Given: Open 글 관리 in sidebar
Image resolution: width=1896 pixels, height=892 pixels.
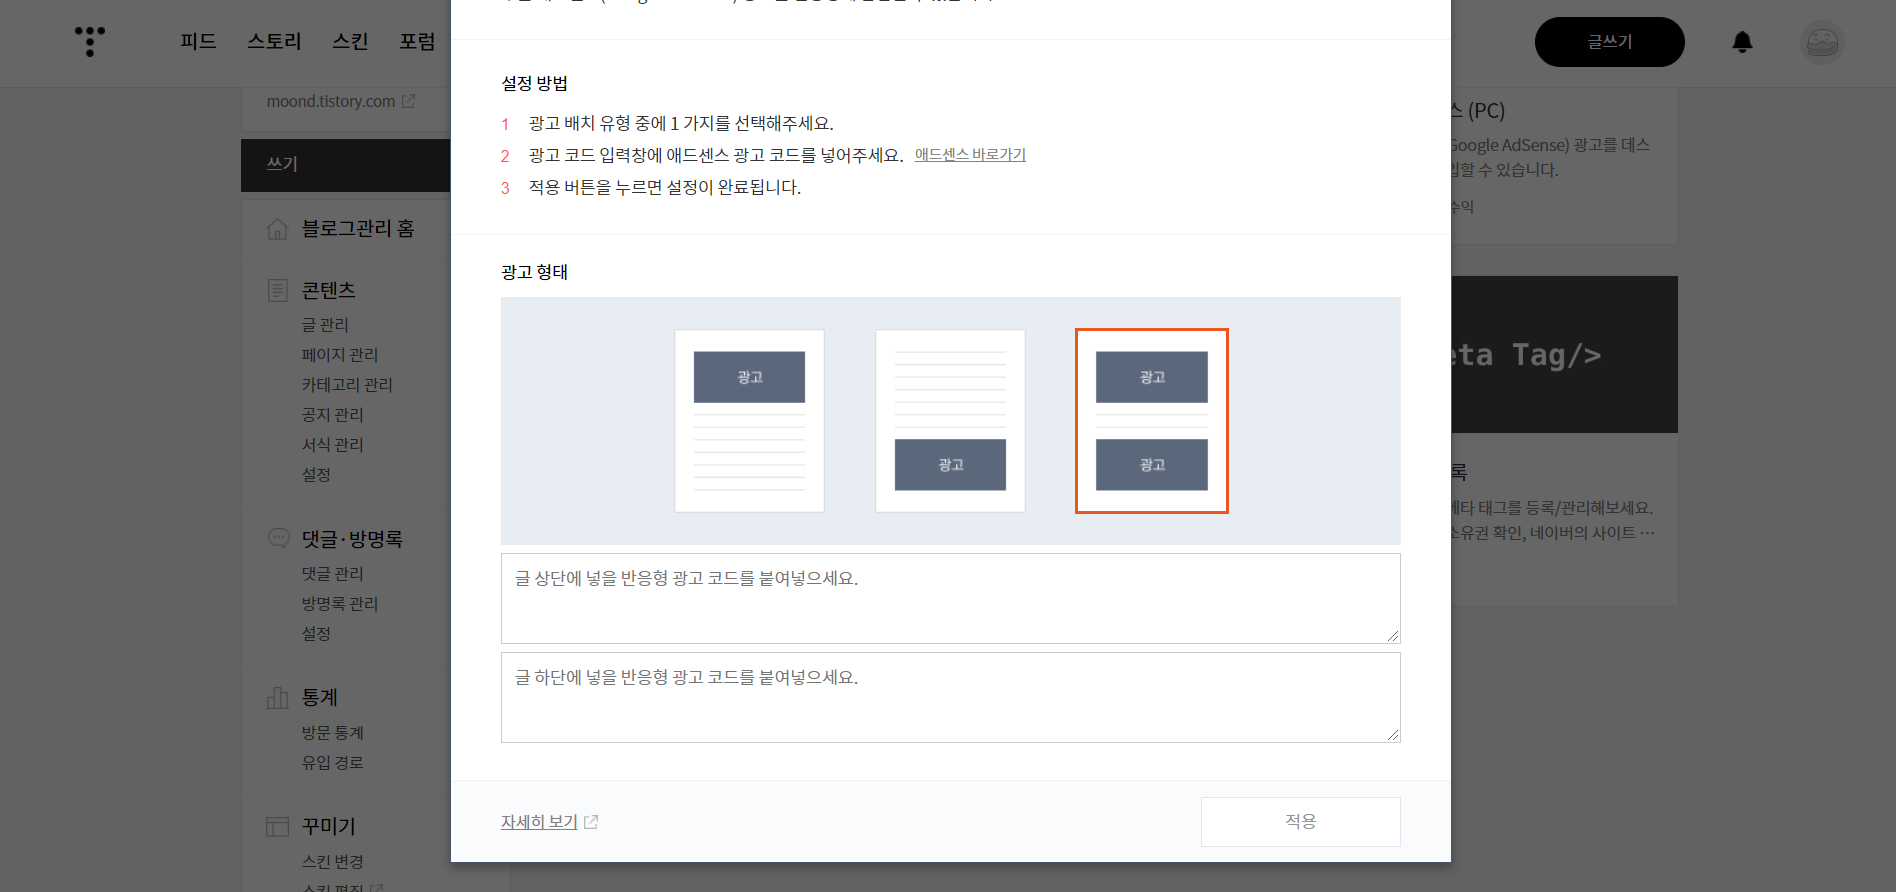Looking at the screenshot, I should (325, 325).
